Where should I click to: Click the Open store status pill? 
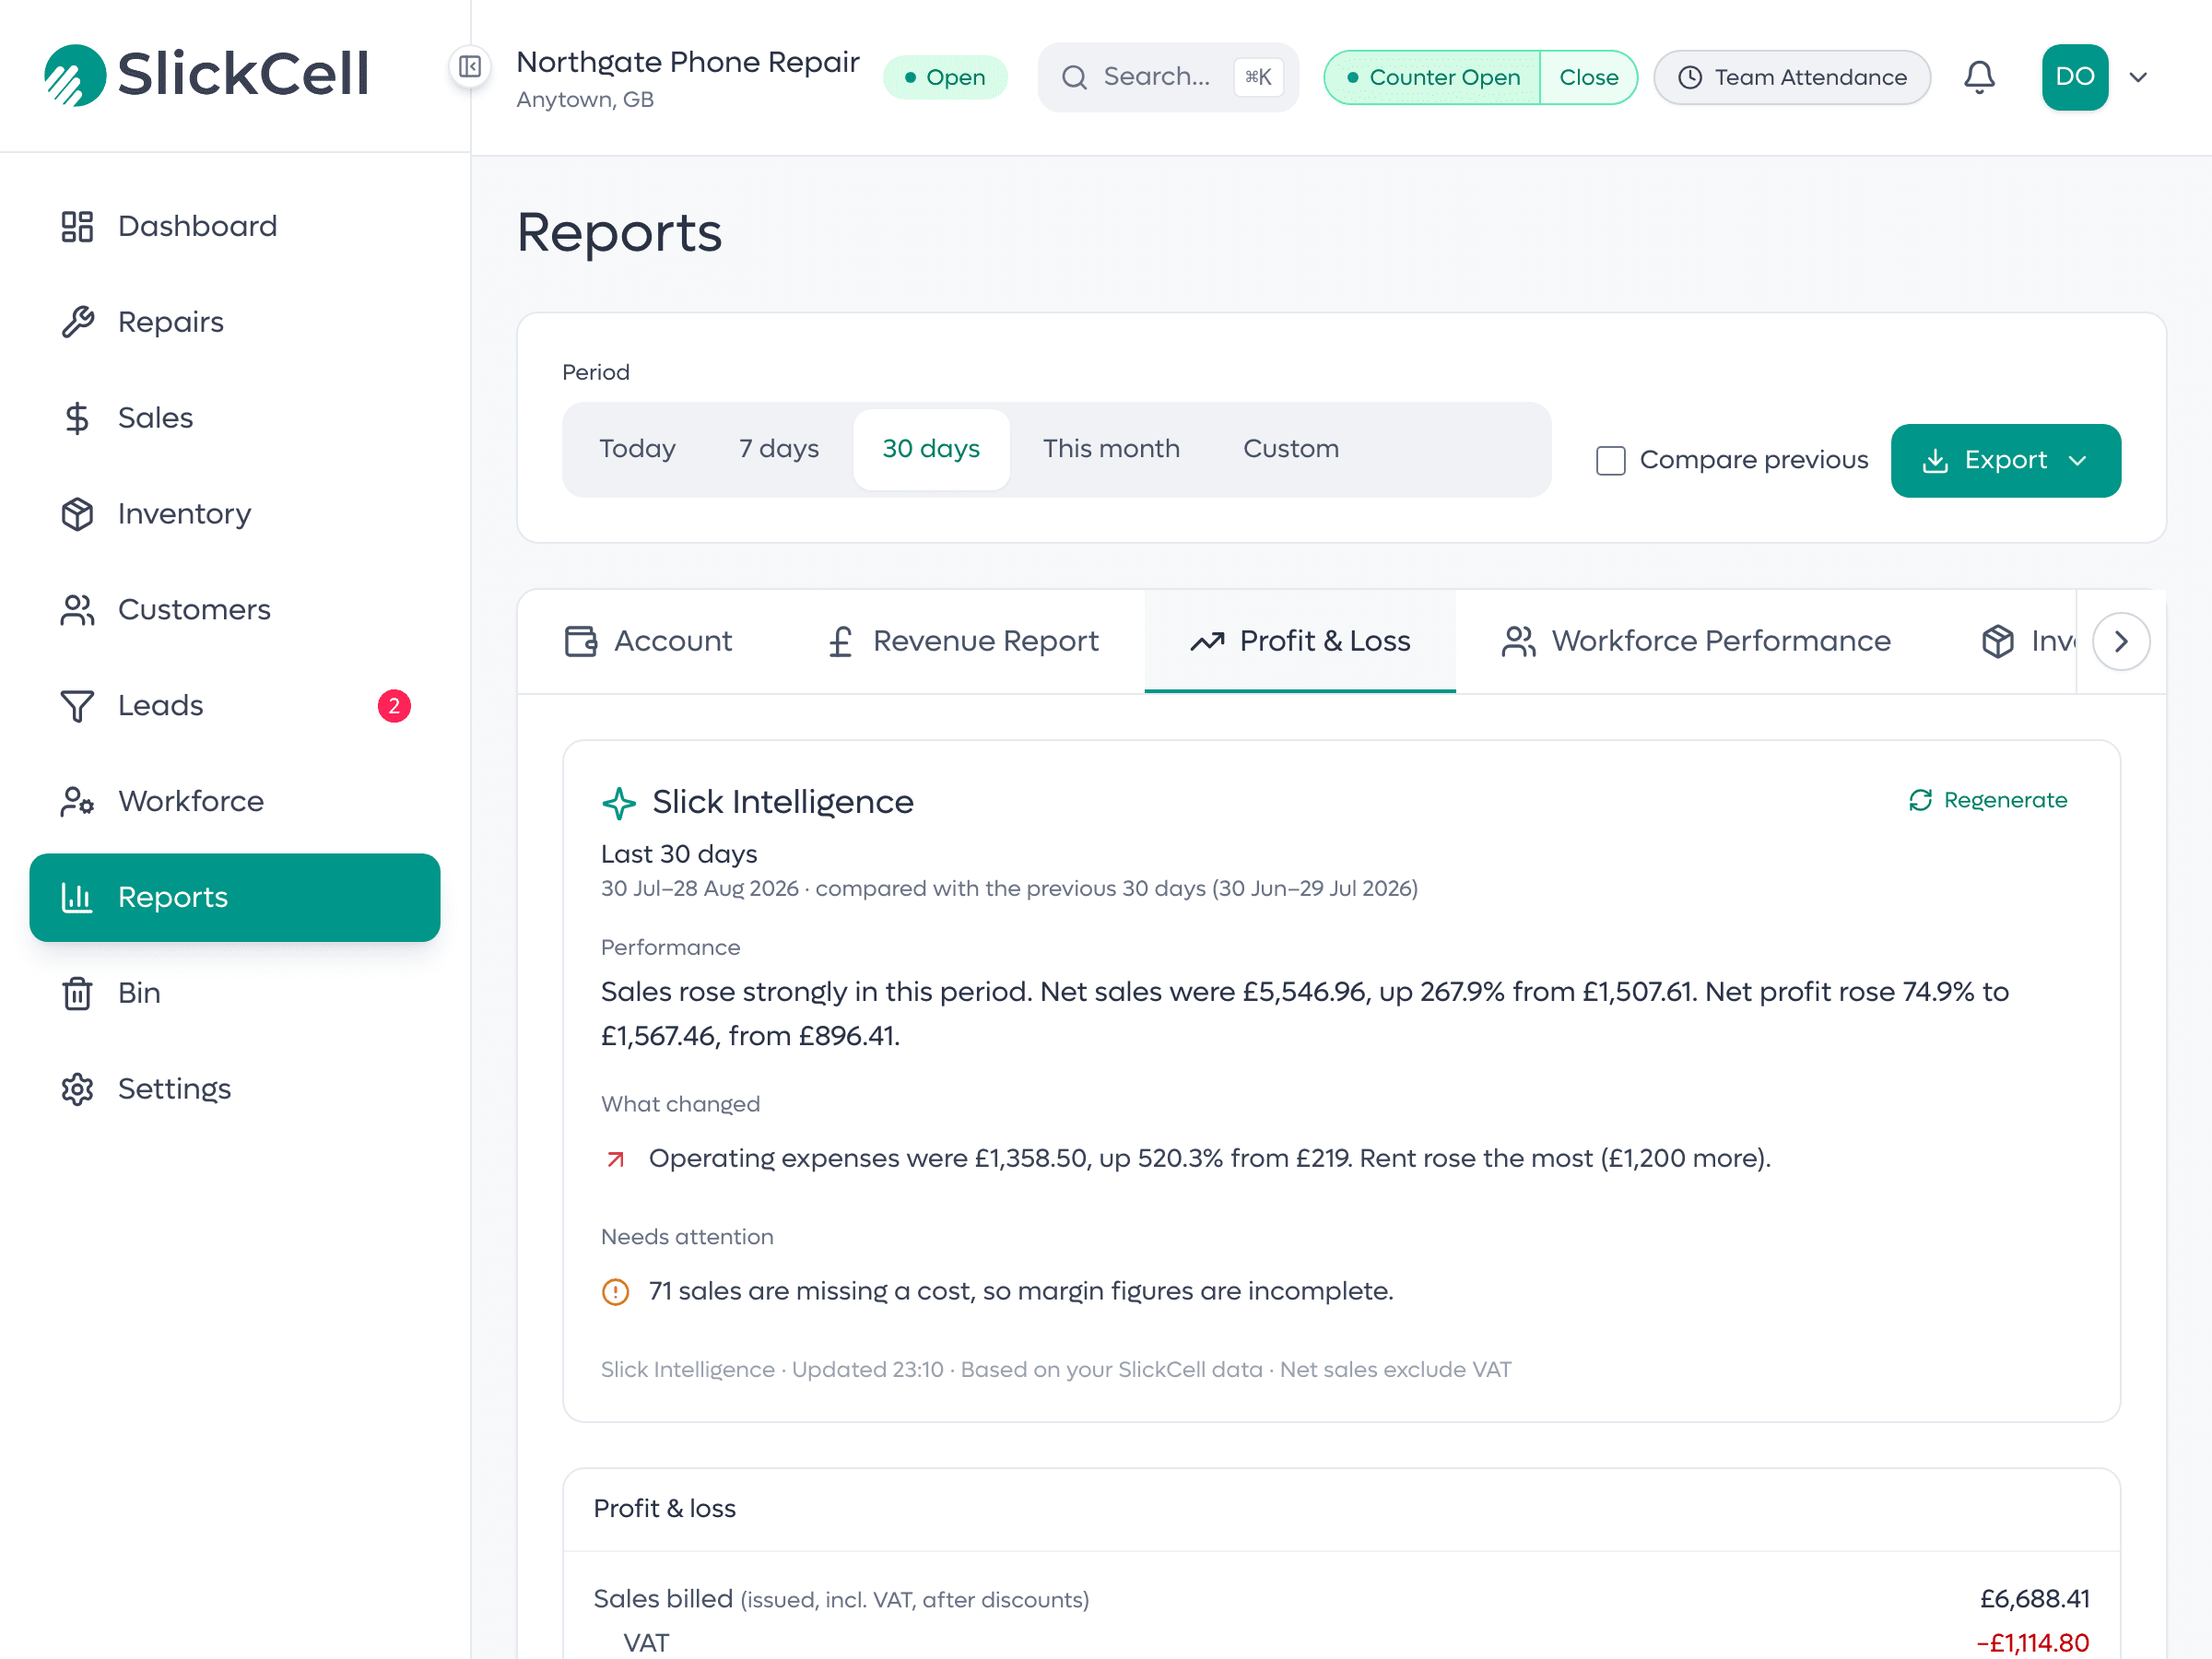tap(945, 77)
